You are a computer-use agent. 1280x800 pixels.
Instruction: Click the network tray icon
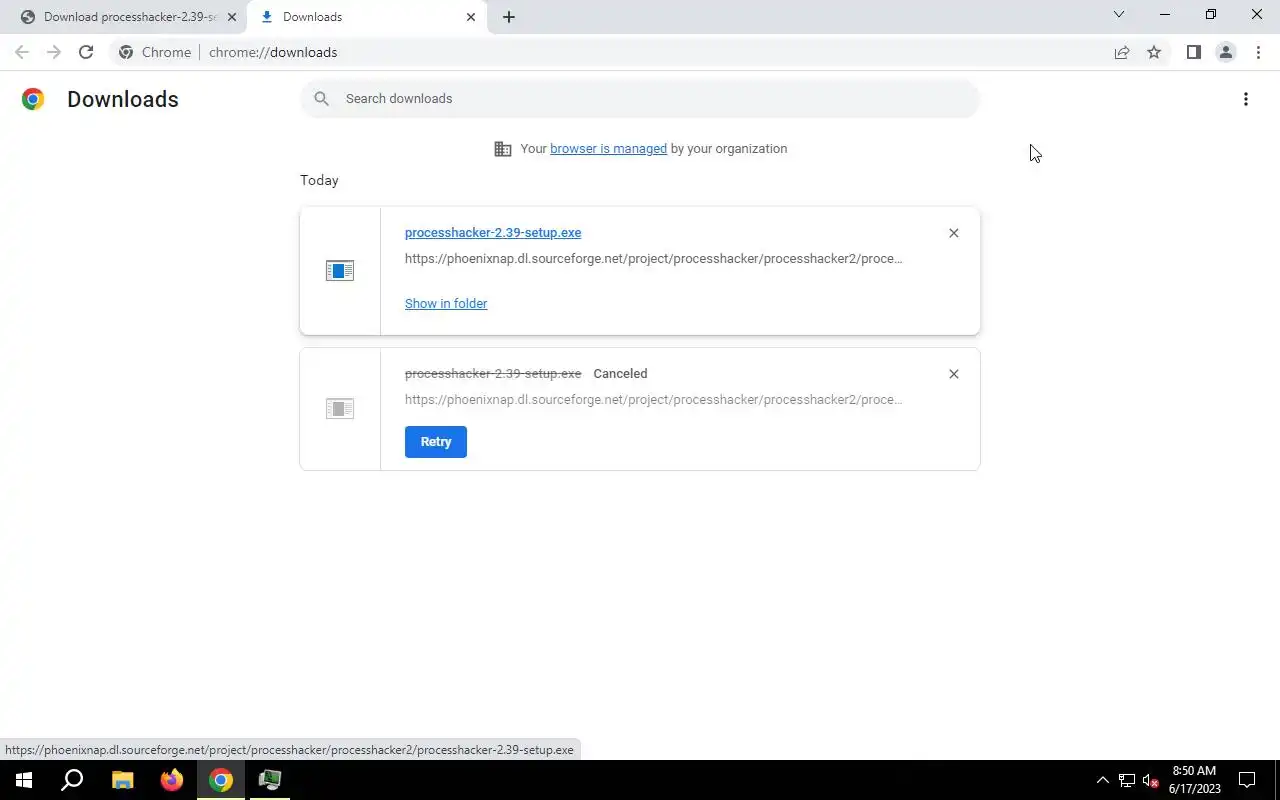[x=1127, y=780]
